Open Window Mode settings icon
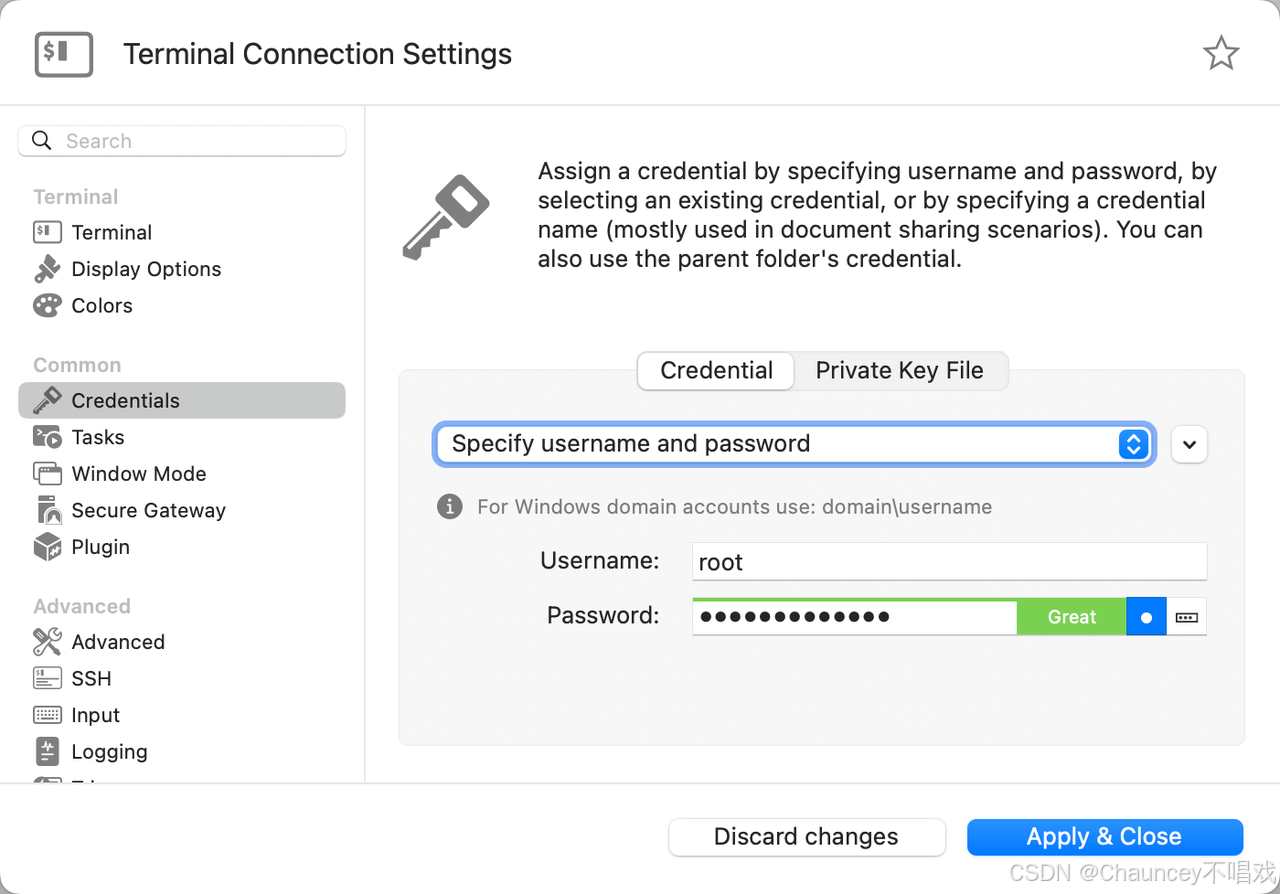Image resolution: width=1280 pixels, height=894 pixels. tap(47, 474)
